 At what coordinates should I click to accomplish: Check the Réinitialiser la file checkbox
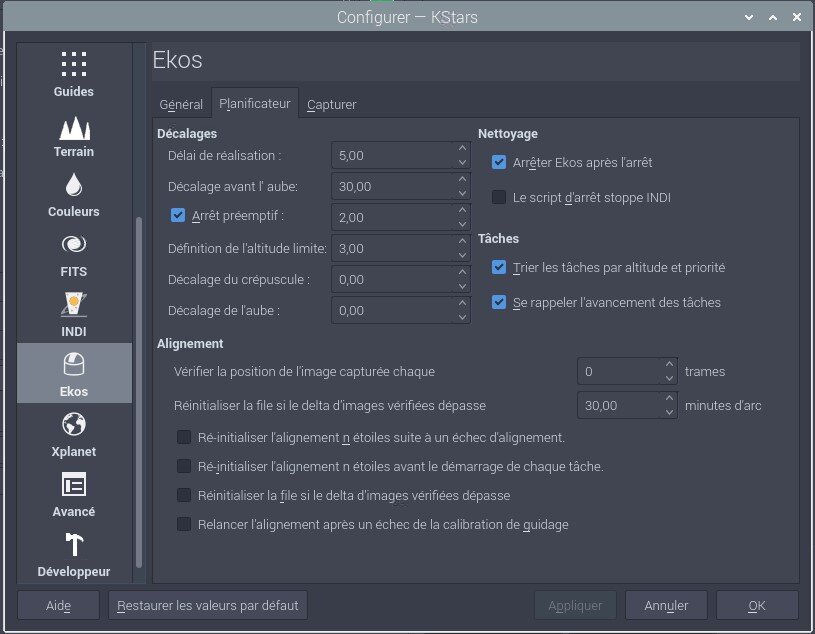[x=184, y=495]
